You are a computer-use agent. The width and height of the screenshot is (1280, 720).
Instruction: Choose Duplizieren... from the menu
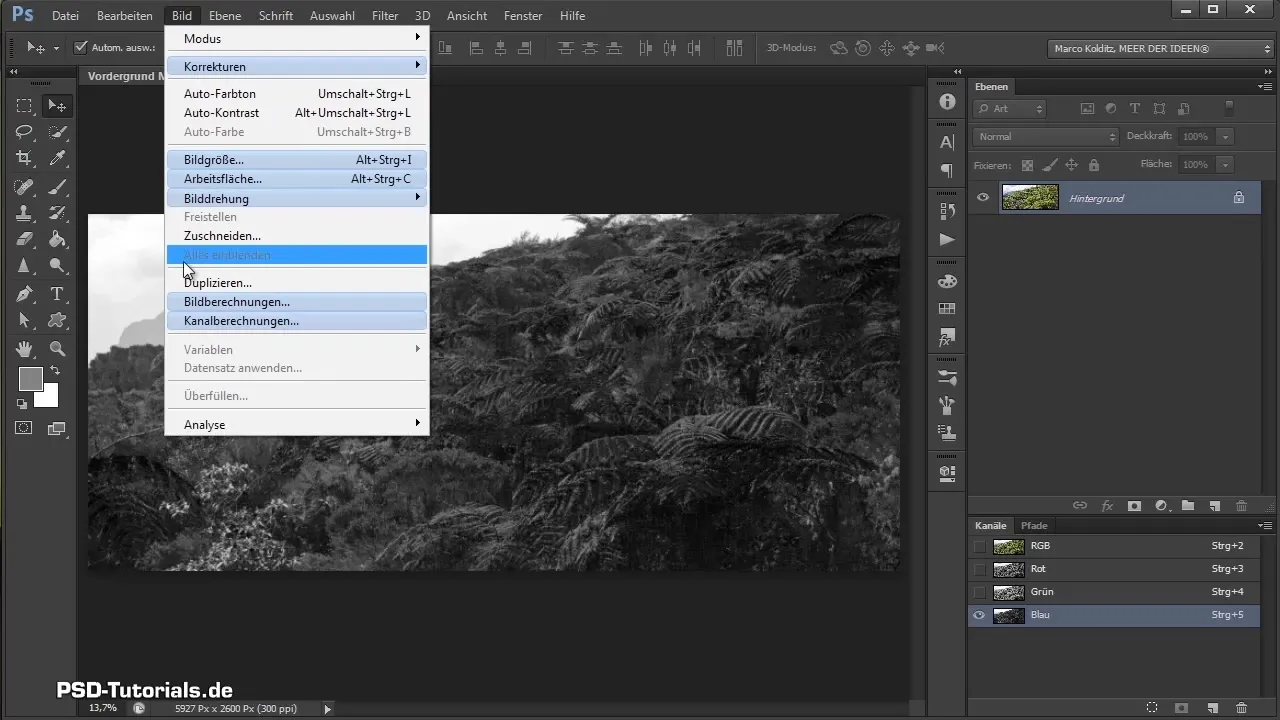pos(297,283)
